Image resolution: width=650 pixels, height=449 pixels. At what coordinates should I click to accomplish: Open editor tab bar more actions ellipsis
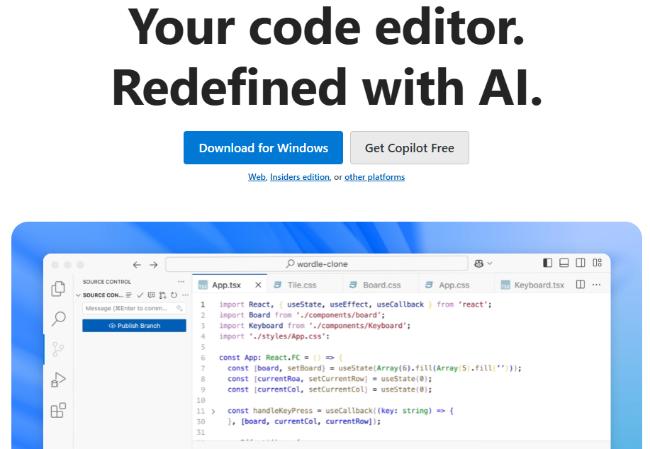(x=597, y=284)
